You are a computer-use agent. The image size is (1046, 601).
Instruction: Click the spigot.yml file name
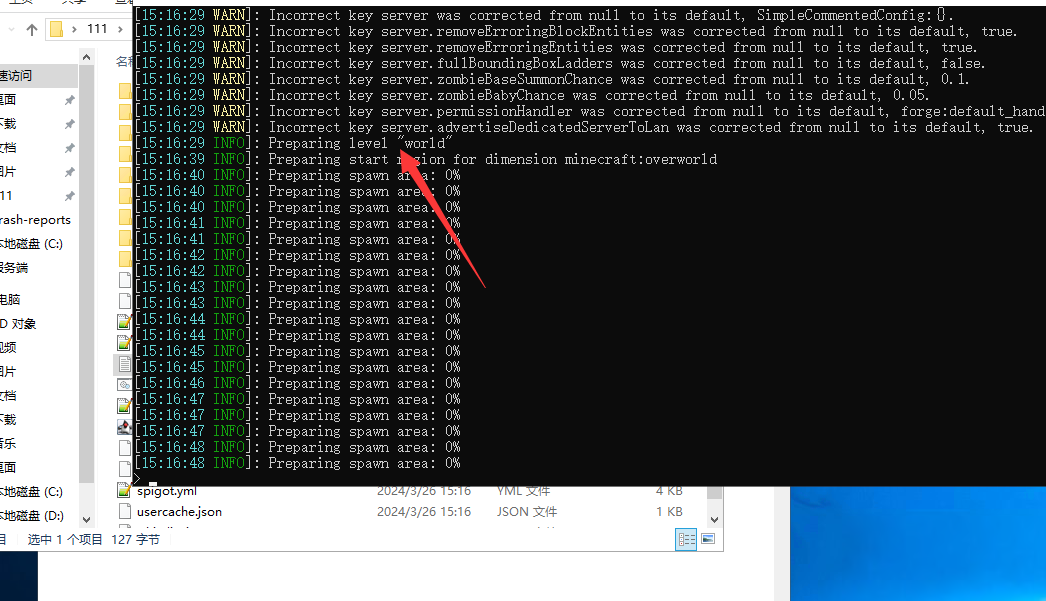point(166,491)
